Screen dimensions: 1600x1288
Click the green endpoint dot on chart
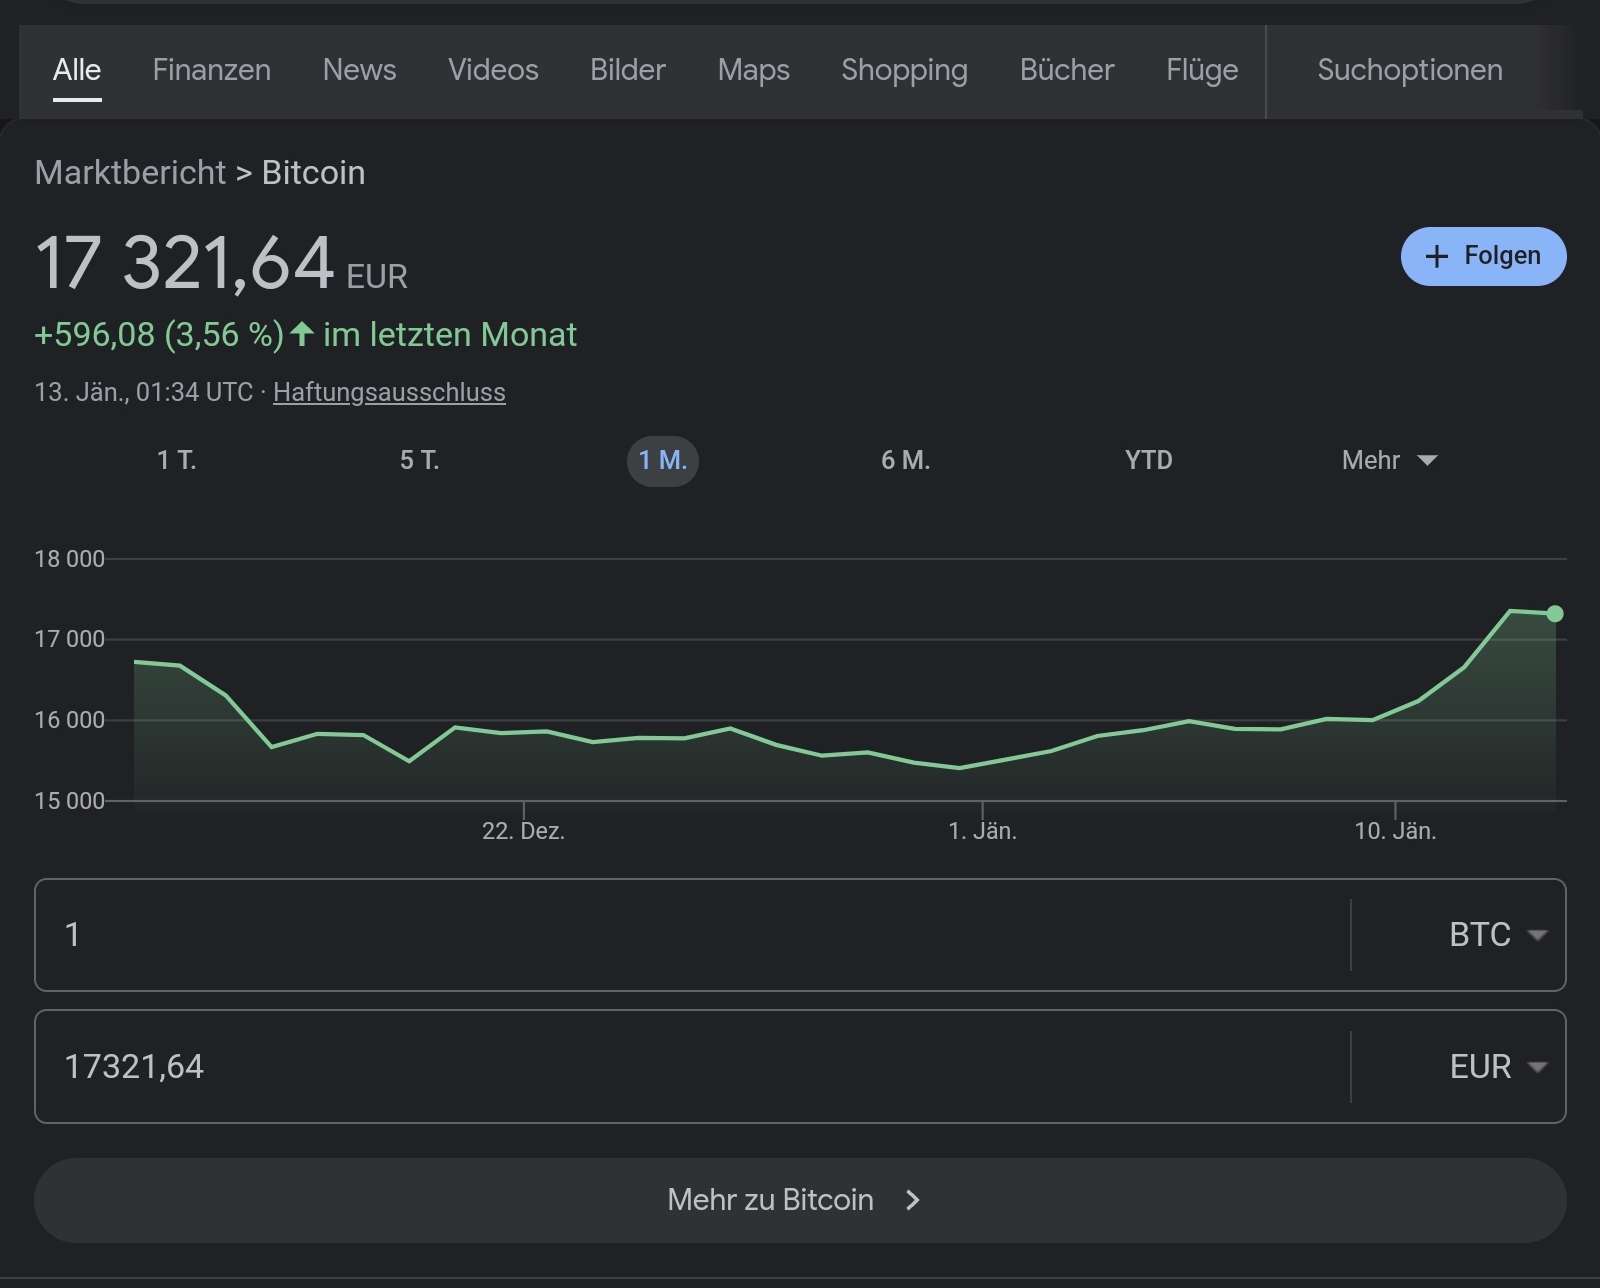(1554, 614)
